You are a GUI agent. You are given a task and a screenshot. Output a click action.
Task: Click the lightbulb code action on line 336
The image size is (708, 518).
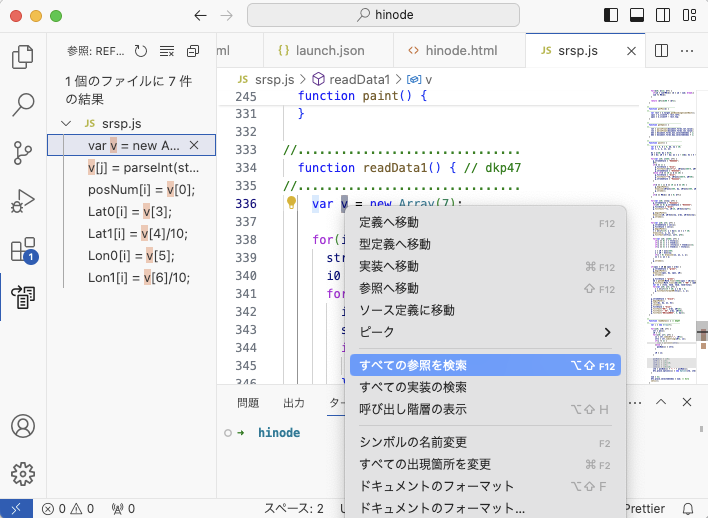291,202
